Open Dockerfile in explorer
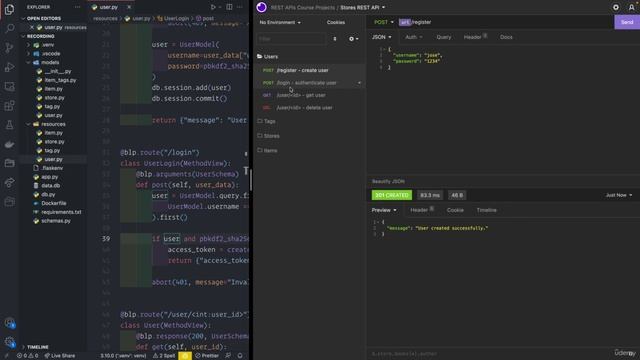The image size is (640, 360). tap(53, 203)
